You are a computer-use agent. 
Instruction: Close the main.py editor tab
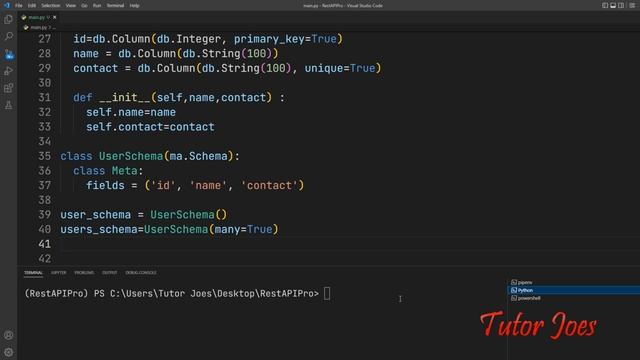point(54,17)
